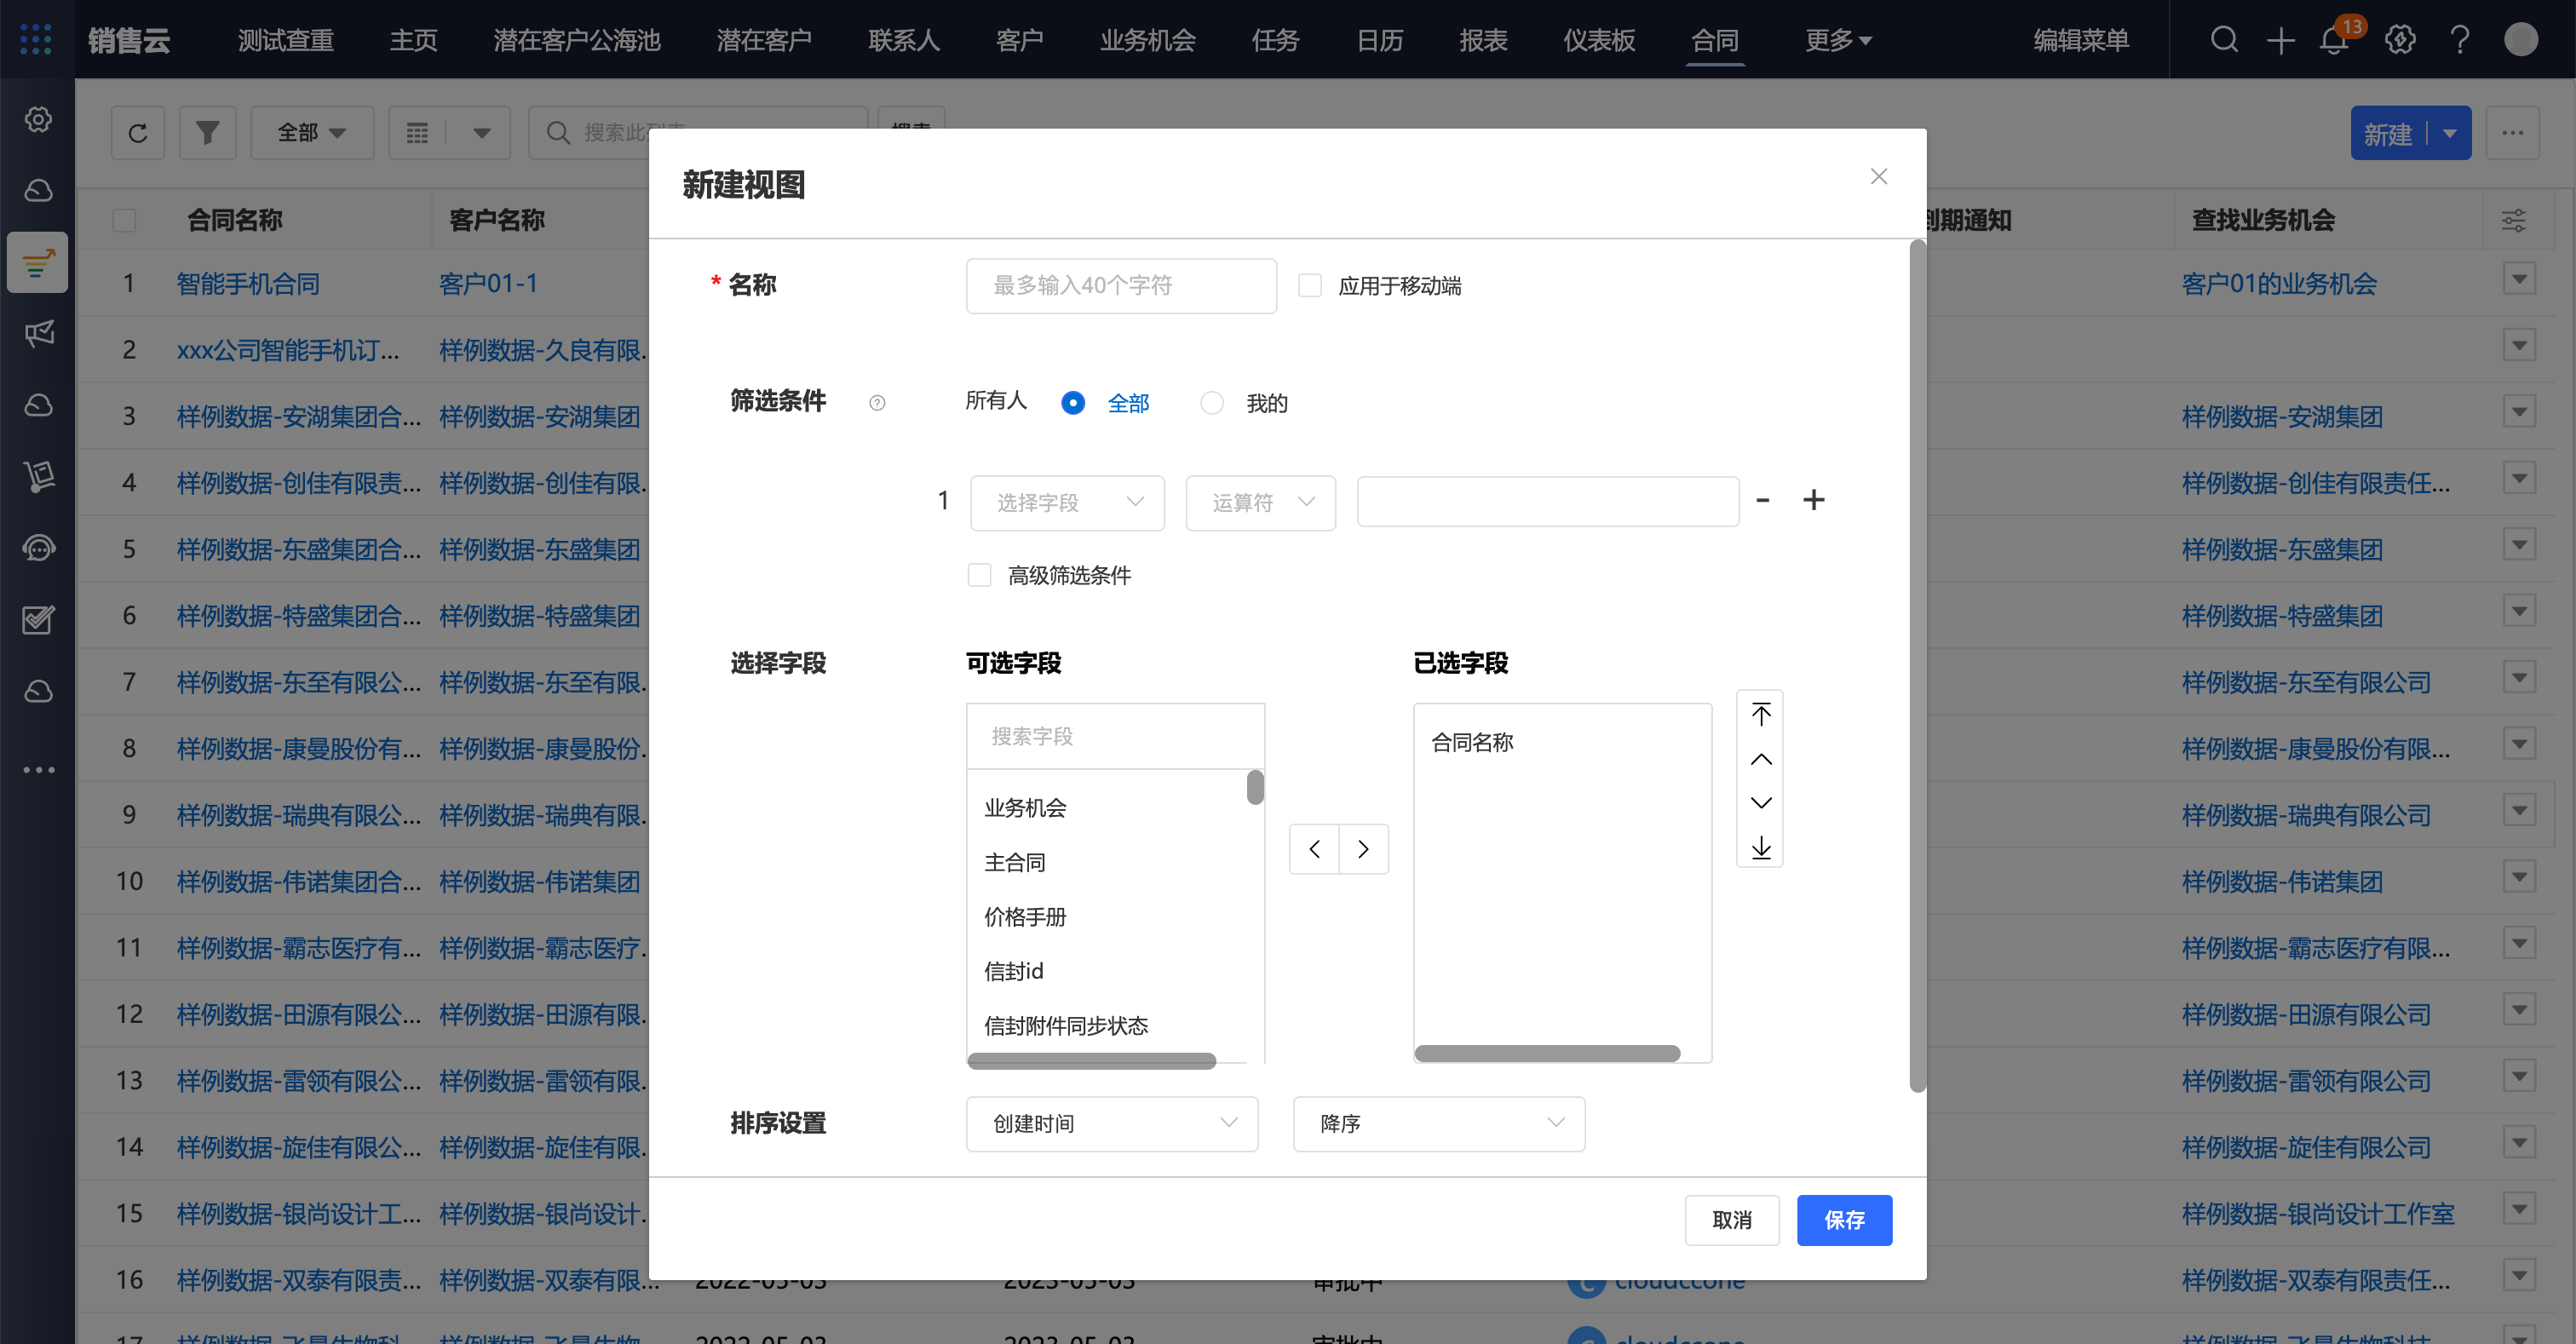Check 高级筛选条件 option

point(979,575)
